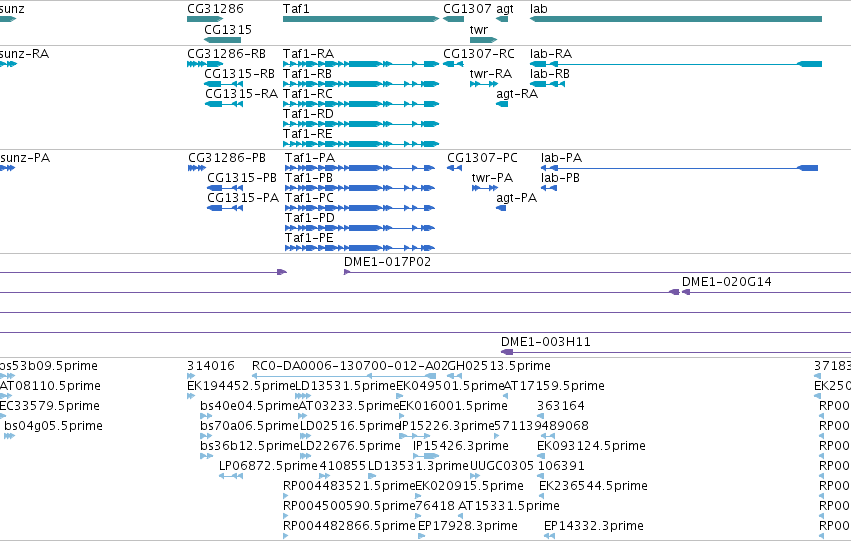Select the Taf1-PA protein feature
The width and height of the screenshot is (851, 541).
[360, 168]
